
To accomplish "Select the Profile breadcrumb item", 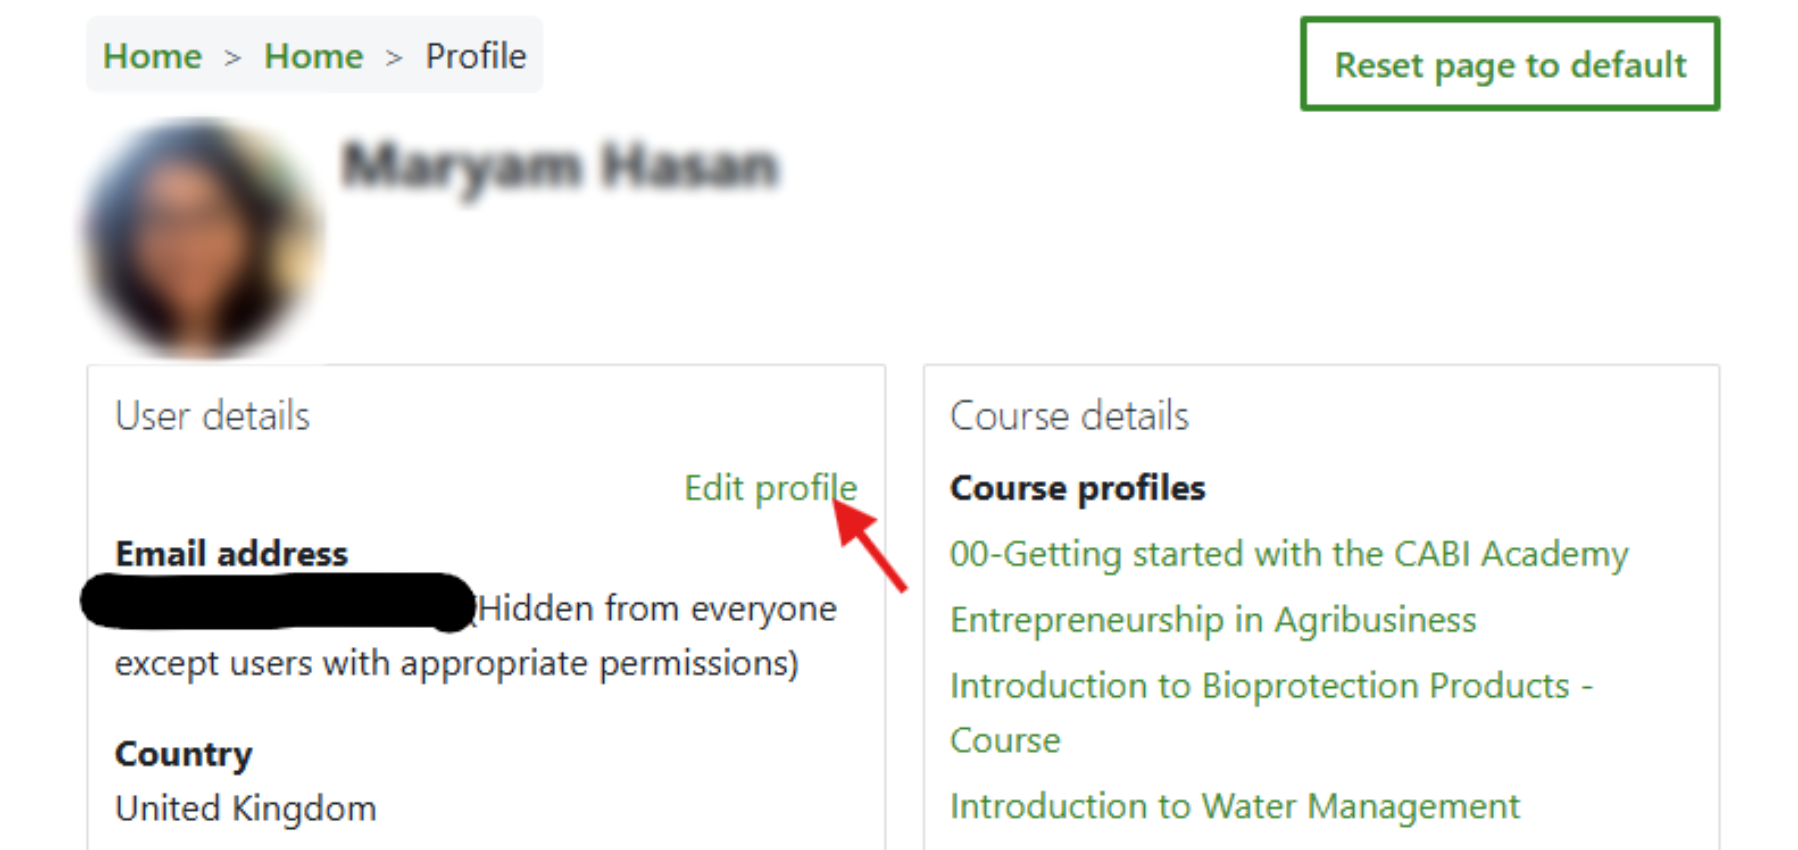I will tap(475, 57).
